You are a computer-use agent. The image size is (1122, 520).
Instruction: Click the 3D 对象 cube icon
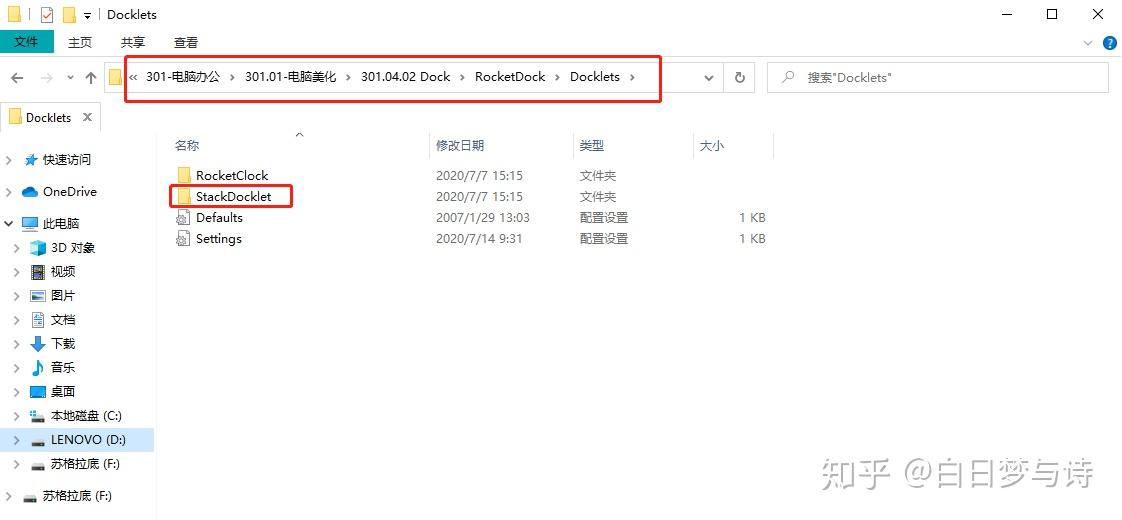point(38,248)
